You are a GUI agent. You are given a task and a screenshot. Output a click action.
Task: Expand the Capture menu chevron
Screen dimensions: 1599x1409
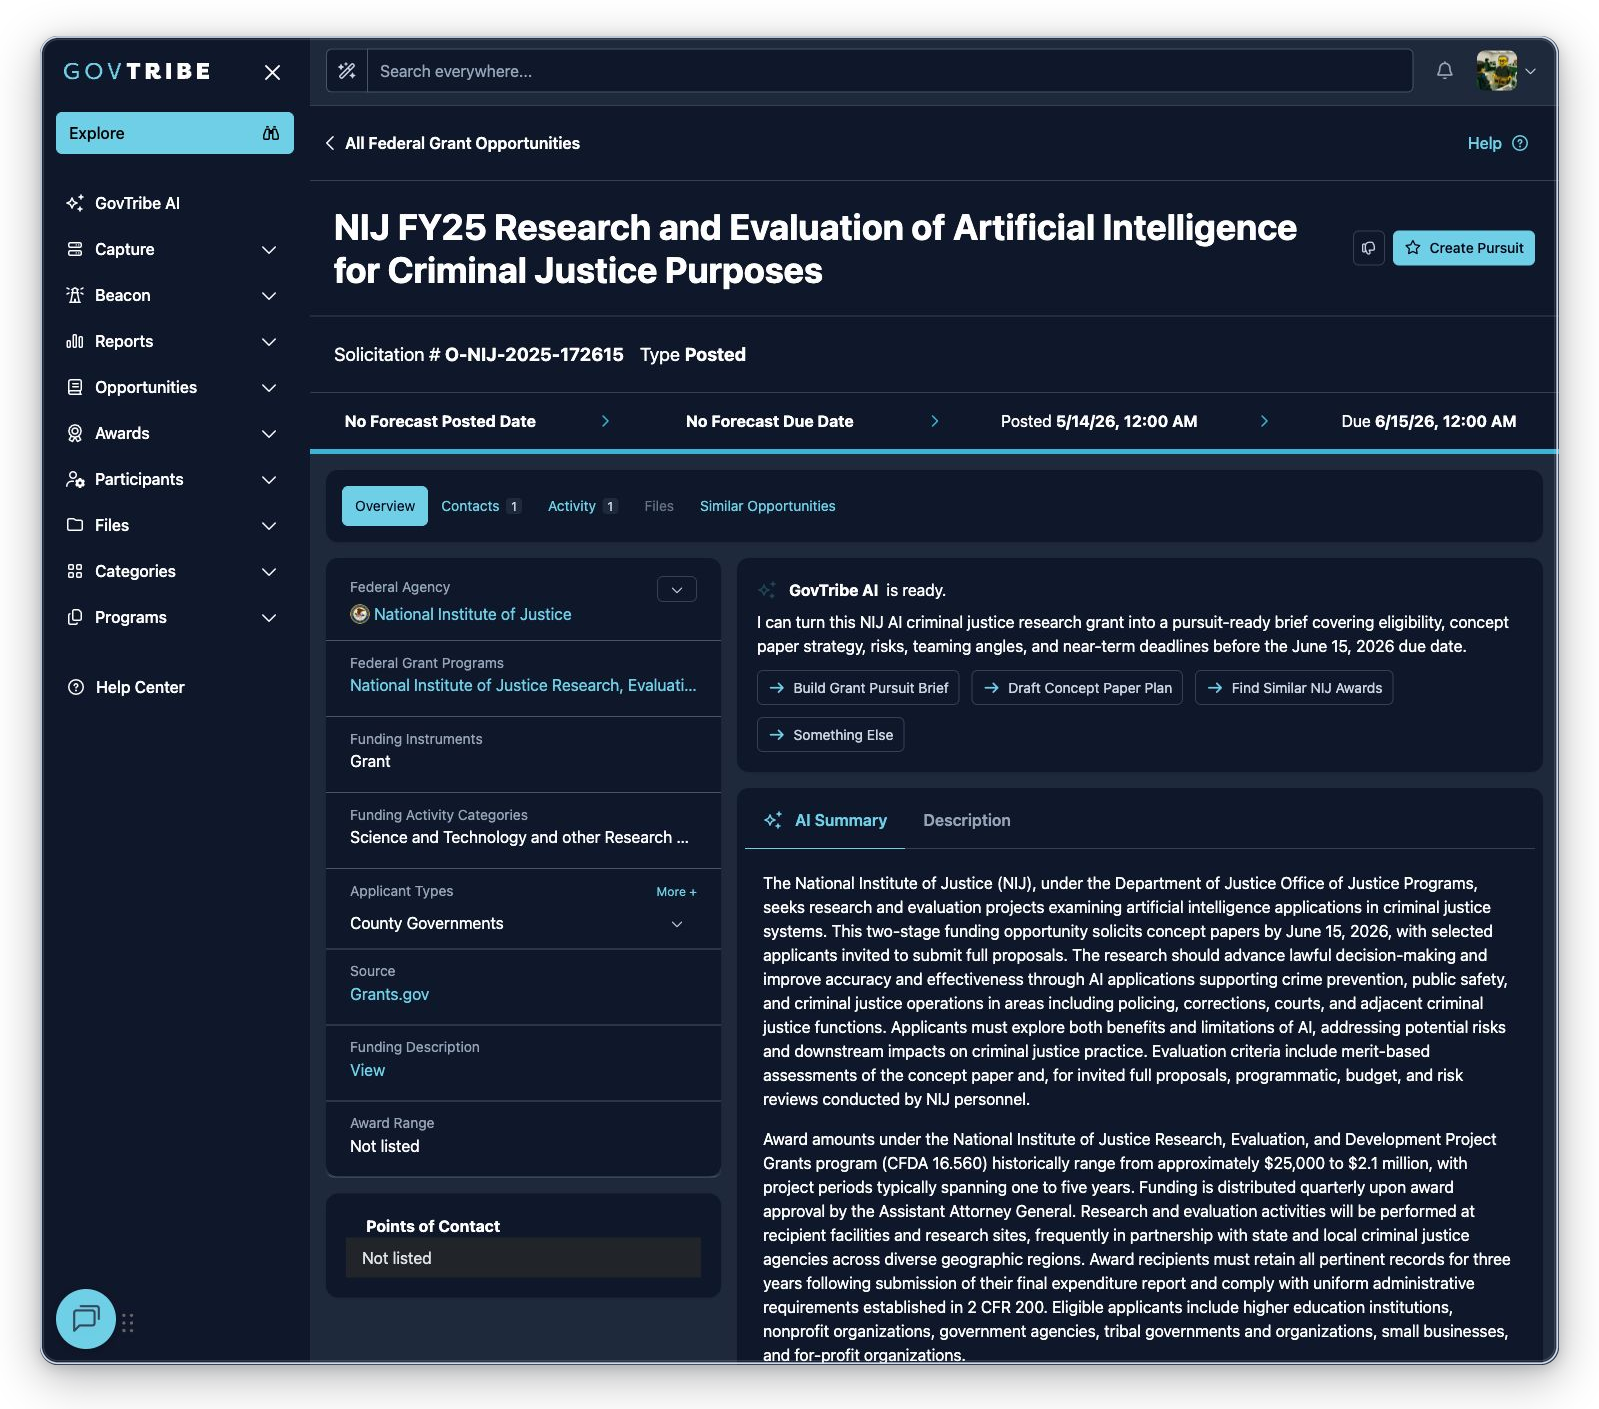(x=269, y=249)
